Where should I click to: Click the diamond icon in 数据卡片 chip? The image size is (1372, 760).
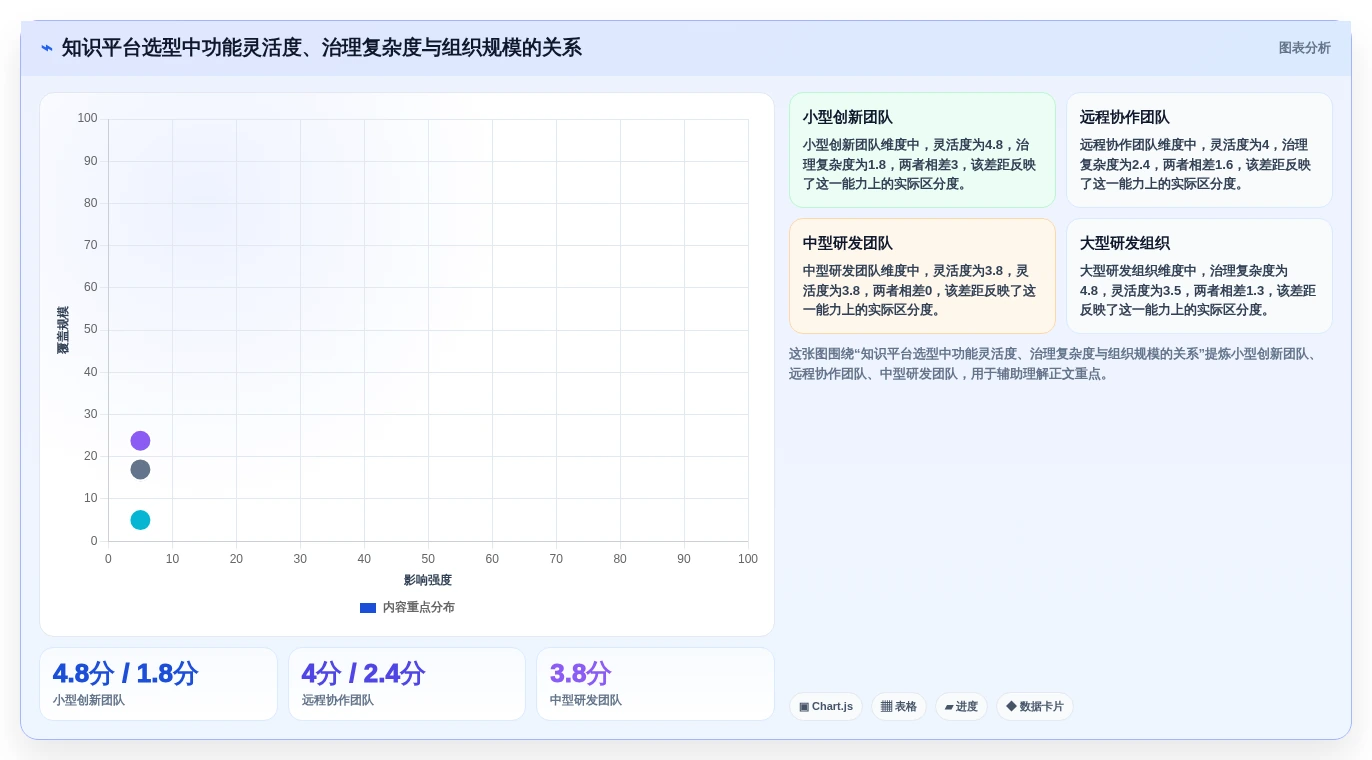tap(1011, 706)
